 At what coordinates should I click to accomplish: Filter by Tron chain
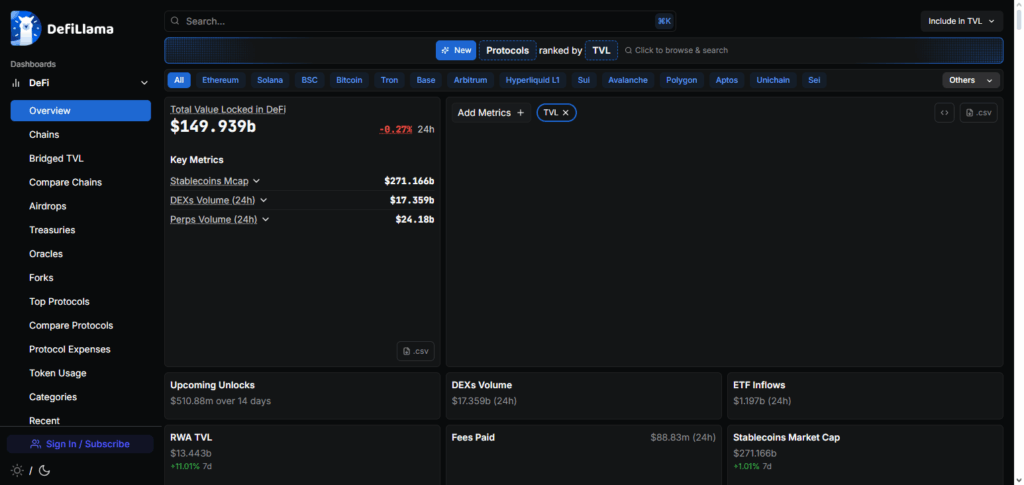[x=389, y=80]
